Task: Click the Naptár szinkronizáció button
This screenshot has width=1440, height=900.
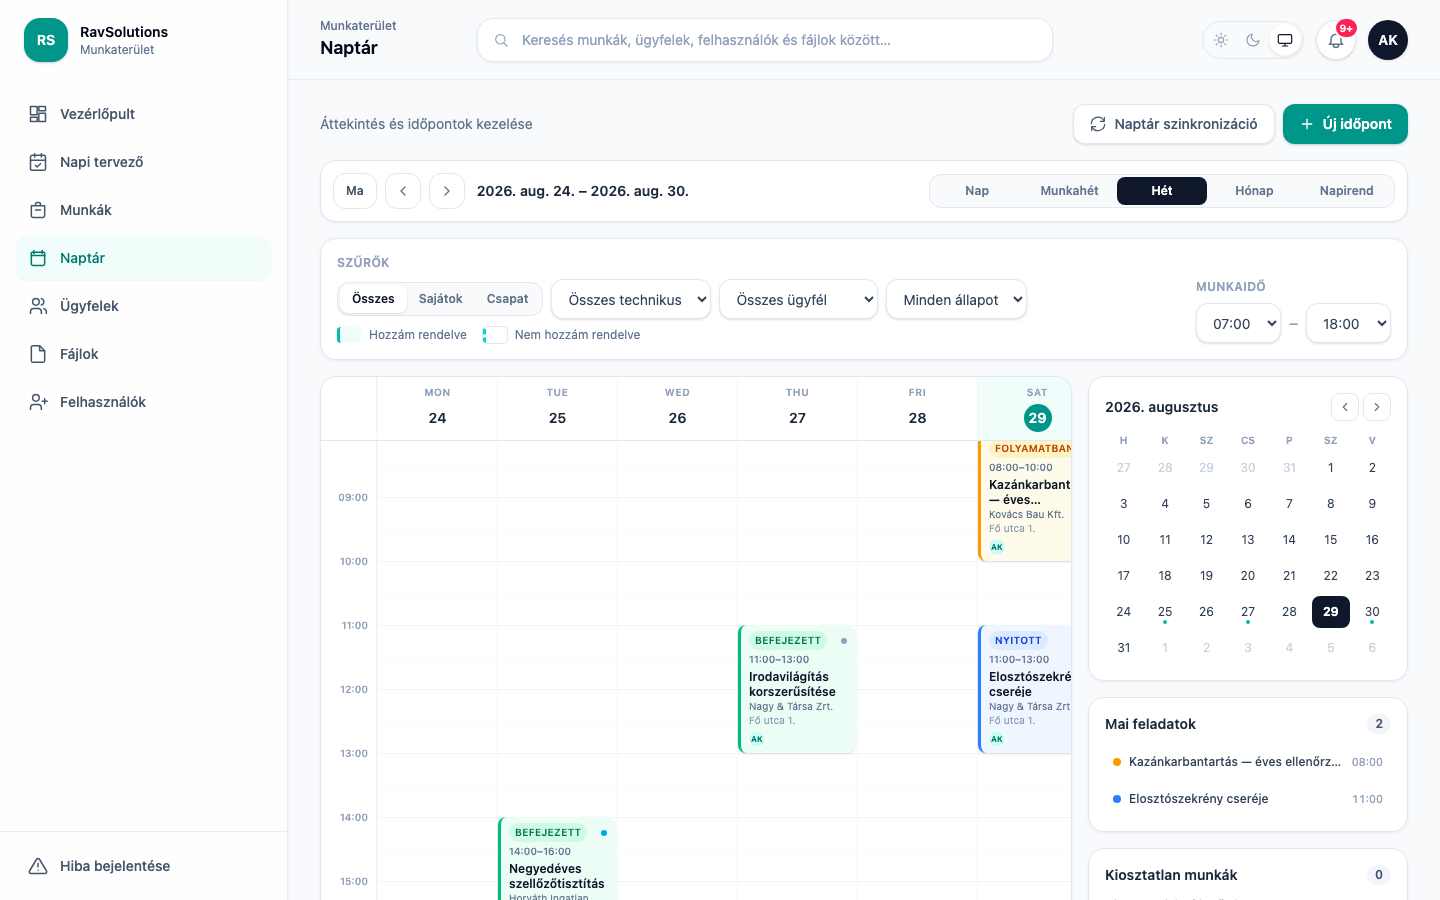Action: click(x=1174, y=124)
